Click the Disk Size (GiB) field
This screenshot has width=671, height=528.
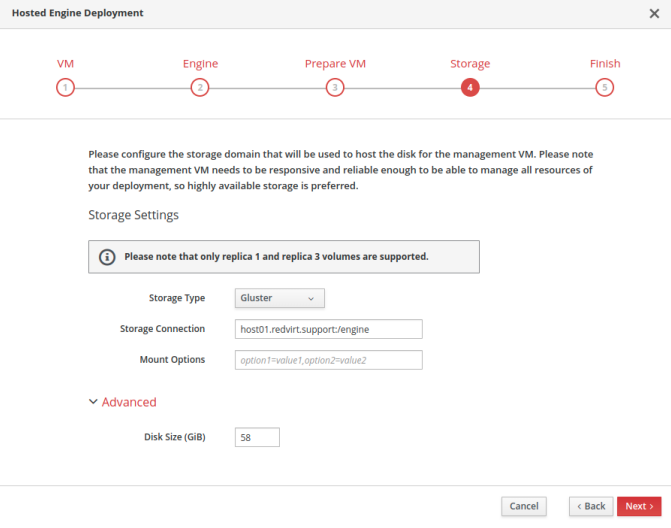pos(257,437)
